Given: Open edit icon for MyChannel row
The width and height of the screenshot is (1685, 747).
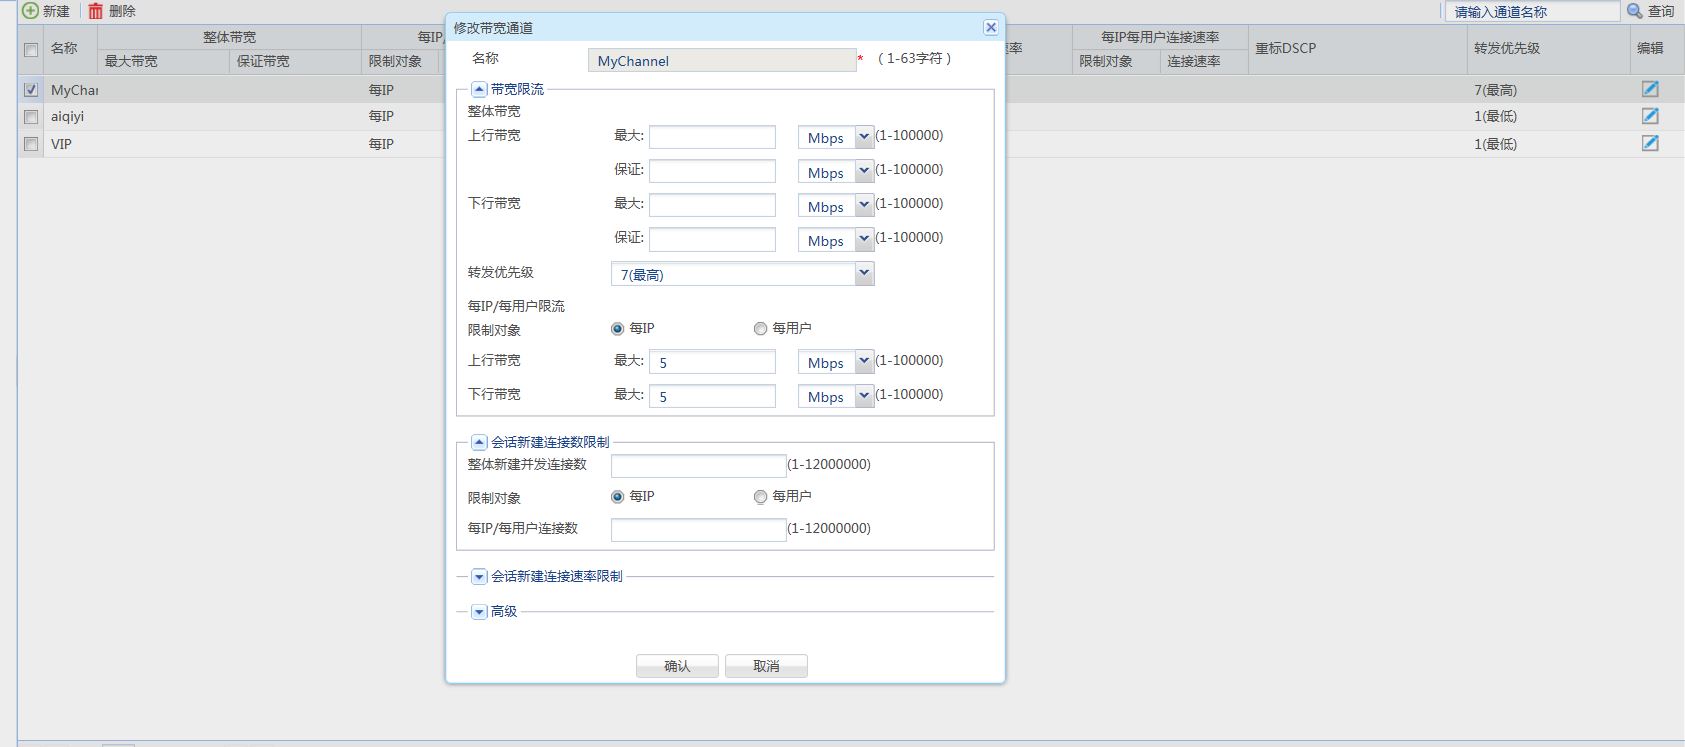Looking at the screenshot, I should (x=1650, y=89).
